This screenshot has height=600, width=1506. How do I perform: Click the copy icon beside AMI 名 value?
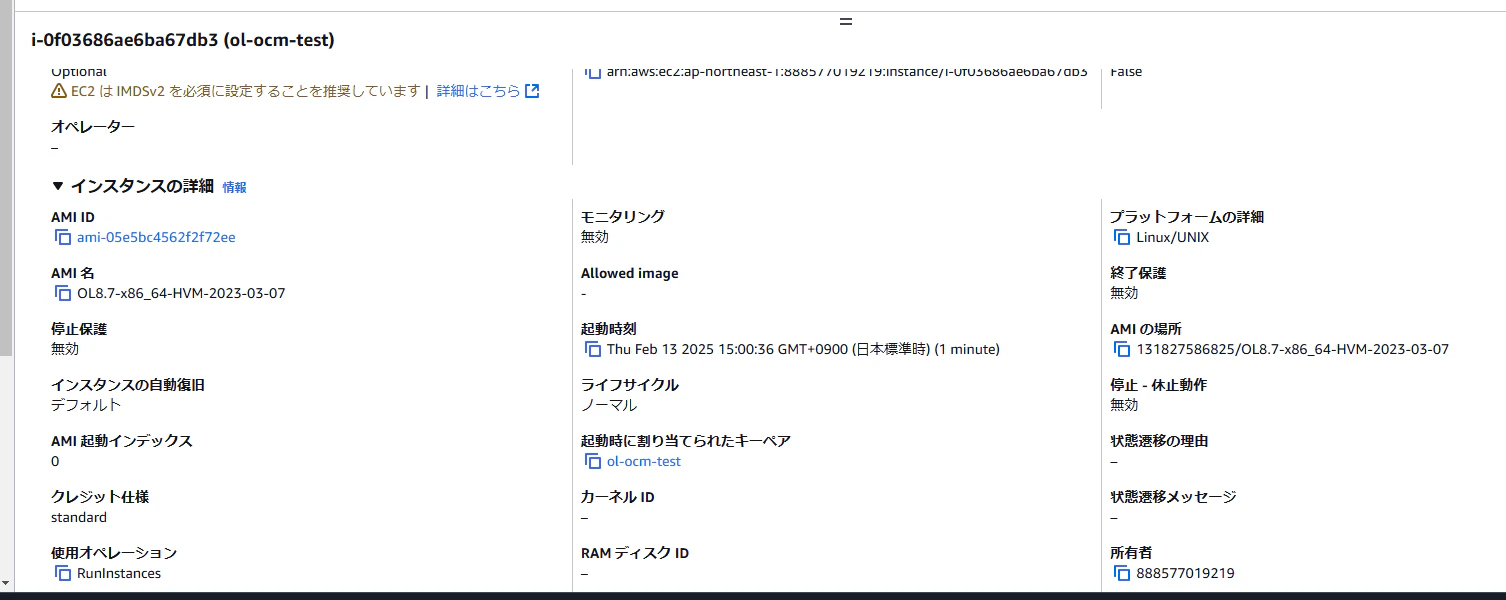63,294
